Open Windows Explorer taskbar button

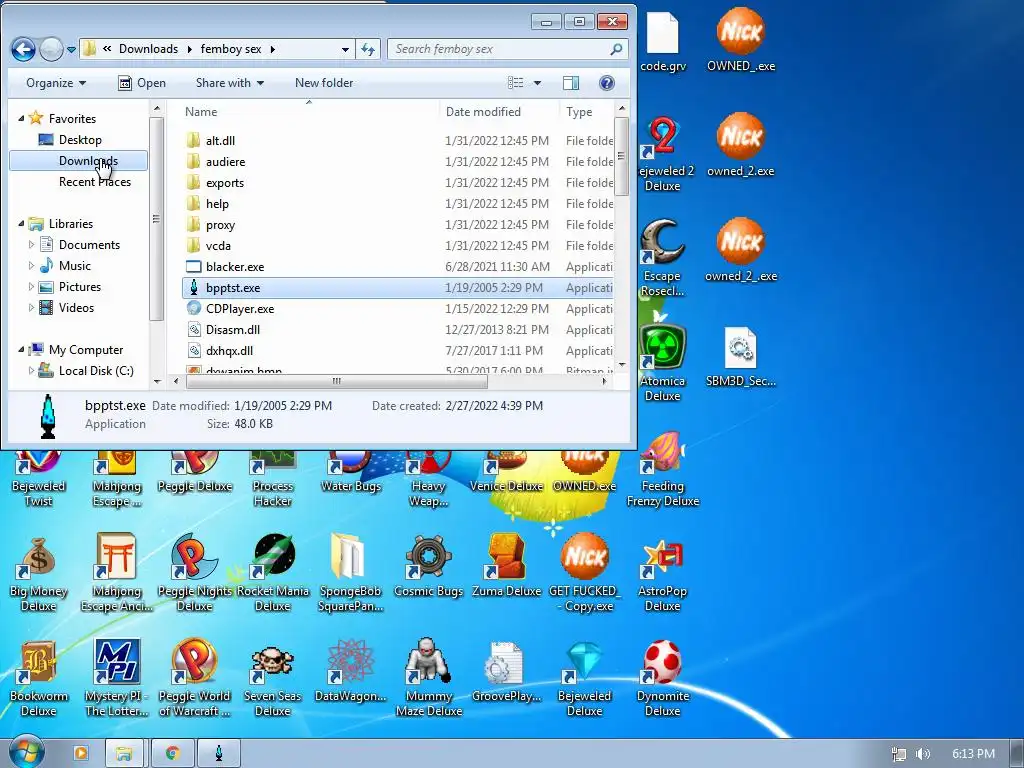tap(124, 754)
